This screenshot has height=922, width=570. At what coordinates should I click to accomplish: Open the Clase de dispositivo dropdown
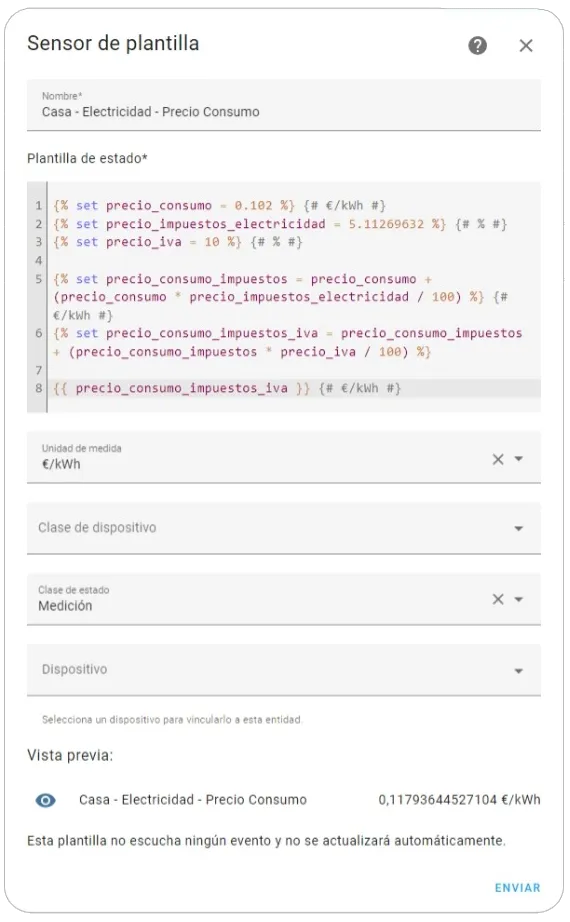pos(284,527)
